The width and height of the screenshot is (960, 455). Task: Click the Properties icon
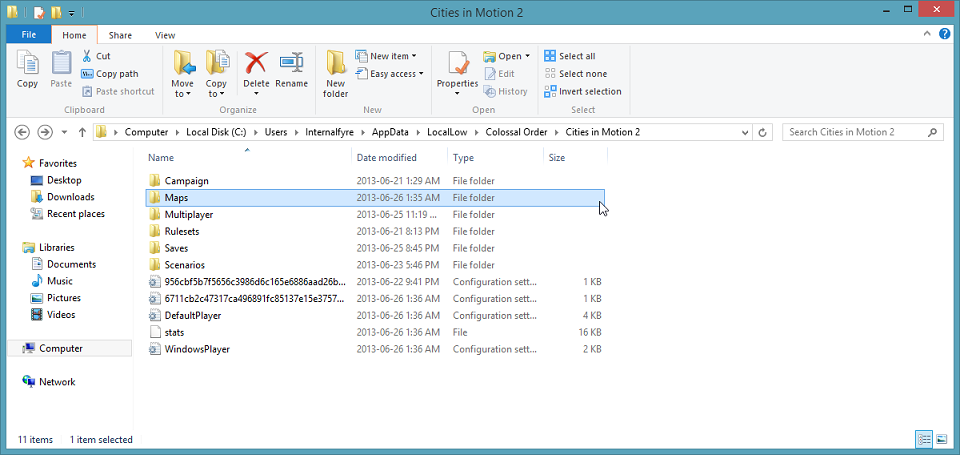pos(457,63)
